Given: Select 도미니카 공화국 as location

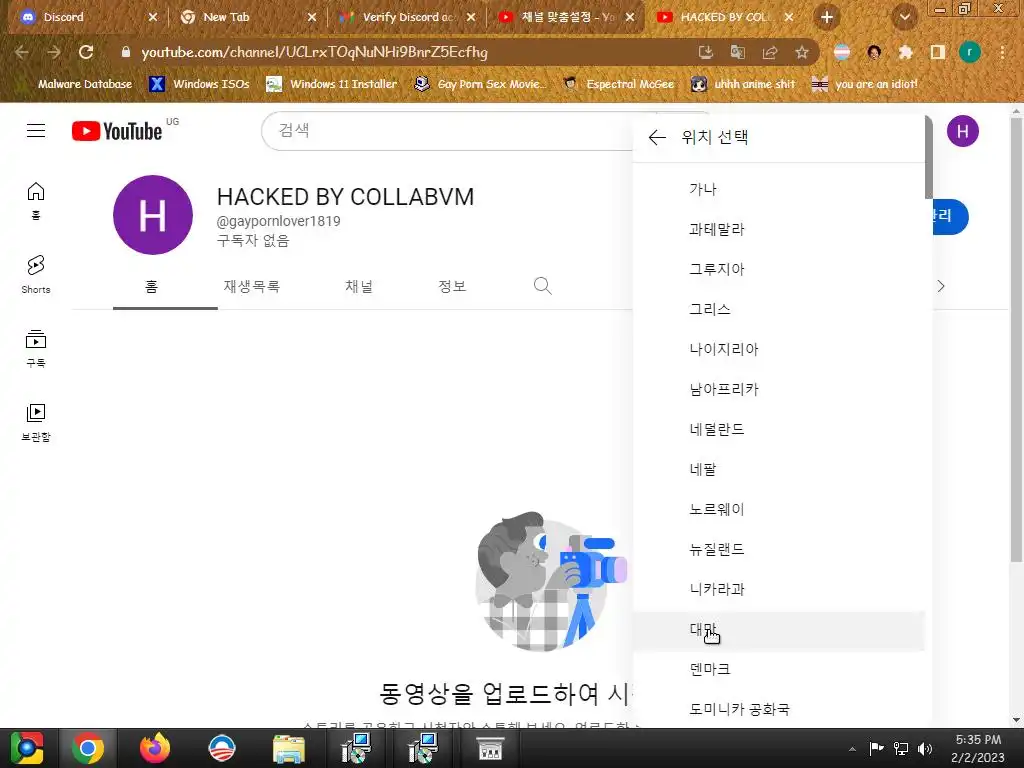Looking at the screenshot, I should coord(779,709).
